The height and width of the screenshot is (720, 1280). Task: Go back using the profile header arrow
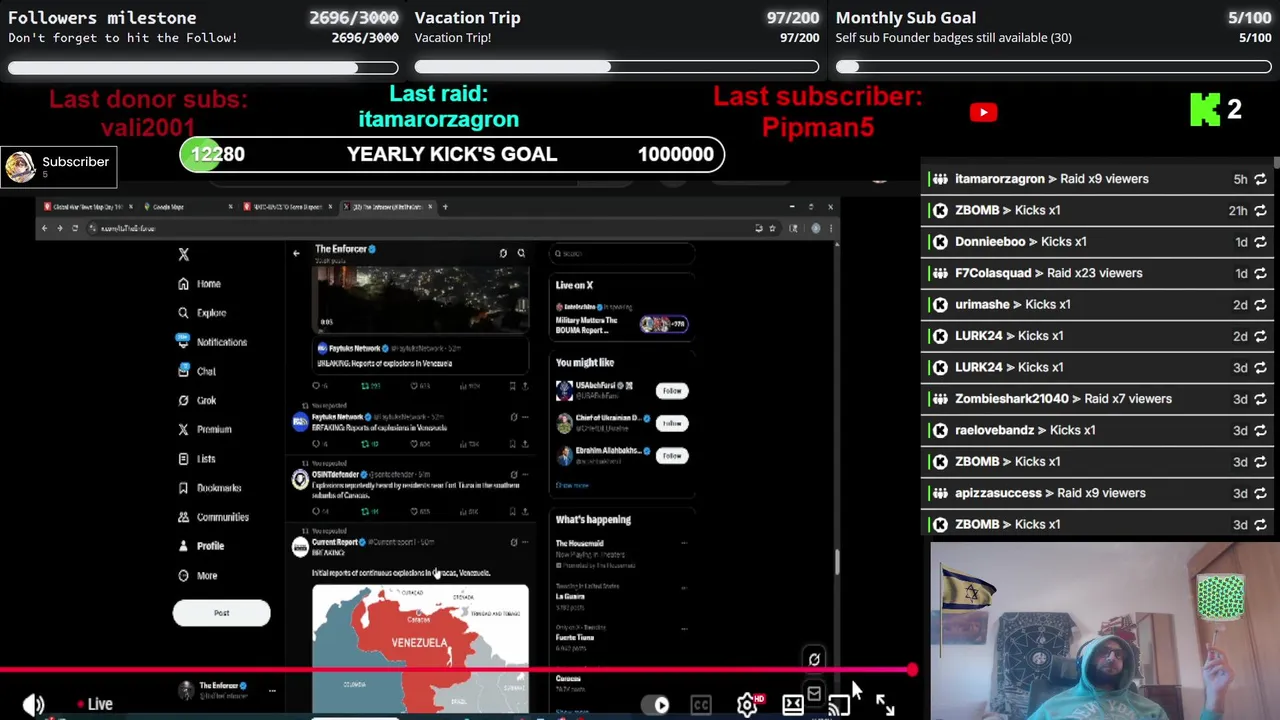[296, 253]
